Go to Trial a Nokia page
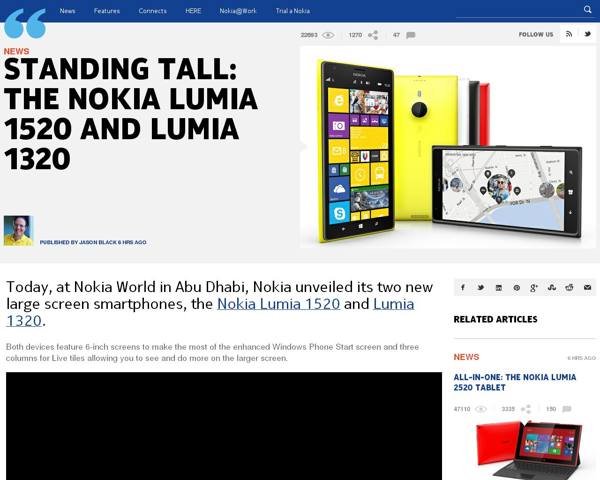 click(x=293, y=11)
